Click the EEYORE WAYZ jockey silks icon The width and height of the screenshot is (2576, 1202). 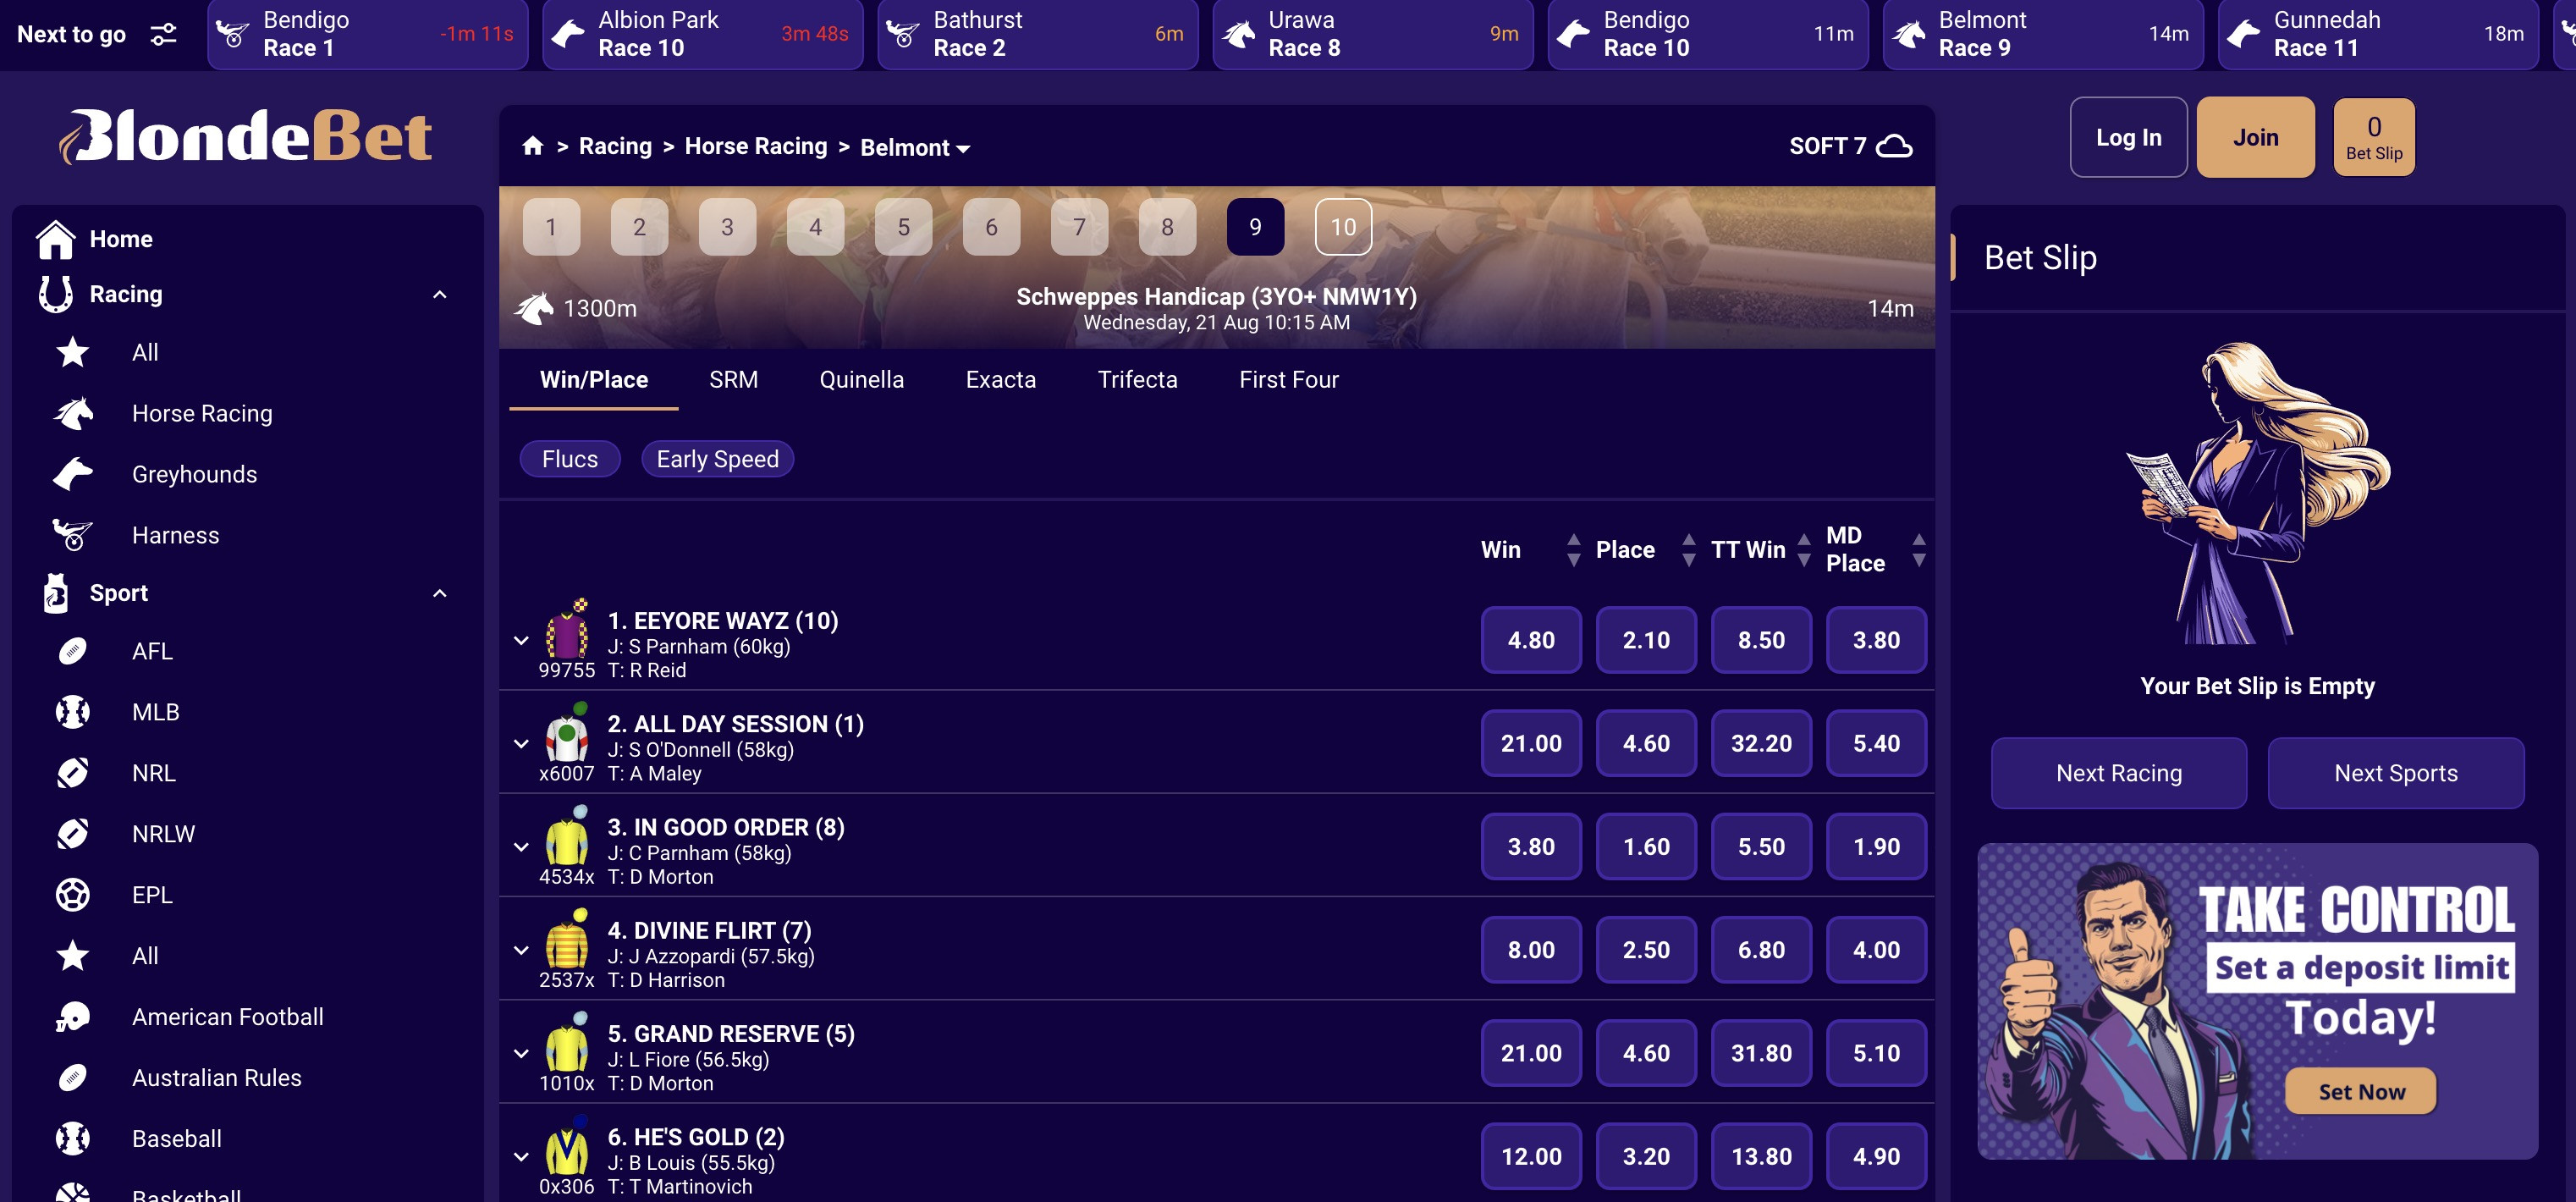tap(568, 629)
